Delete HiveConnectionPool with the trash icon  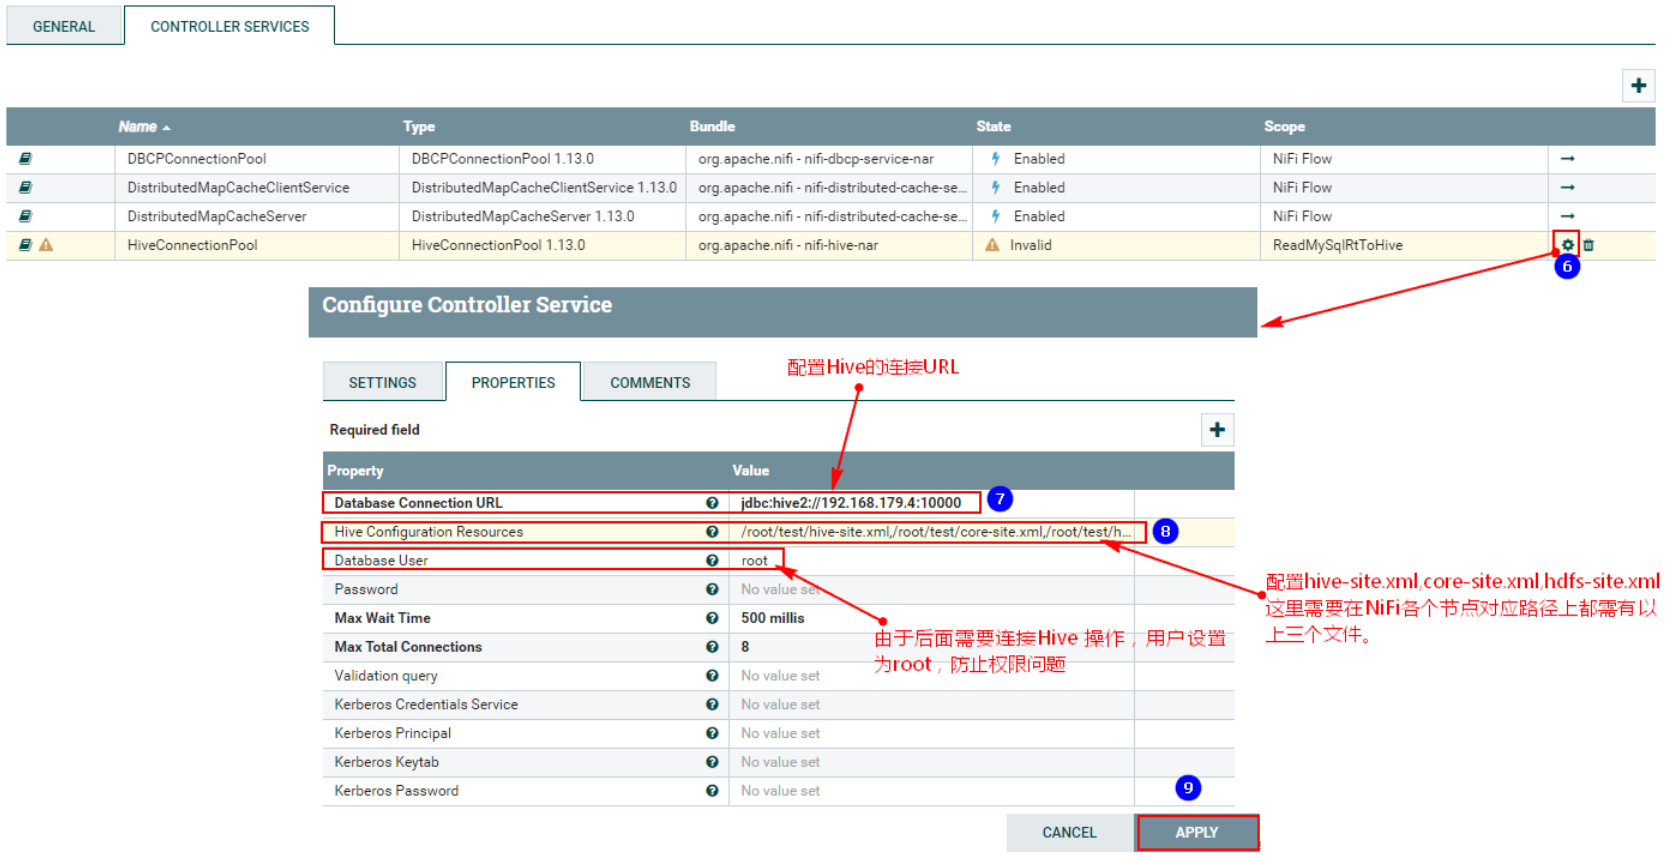click(1588, 245)
